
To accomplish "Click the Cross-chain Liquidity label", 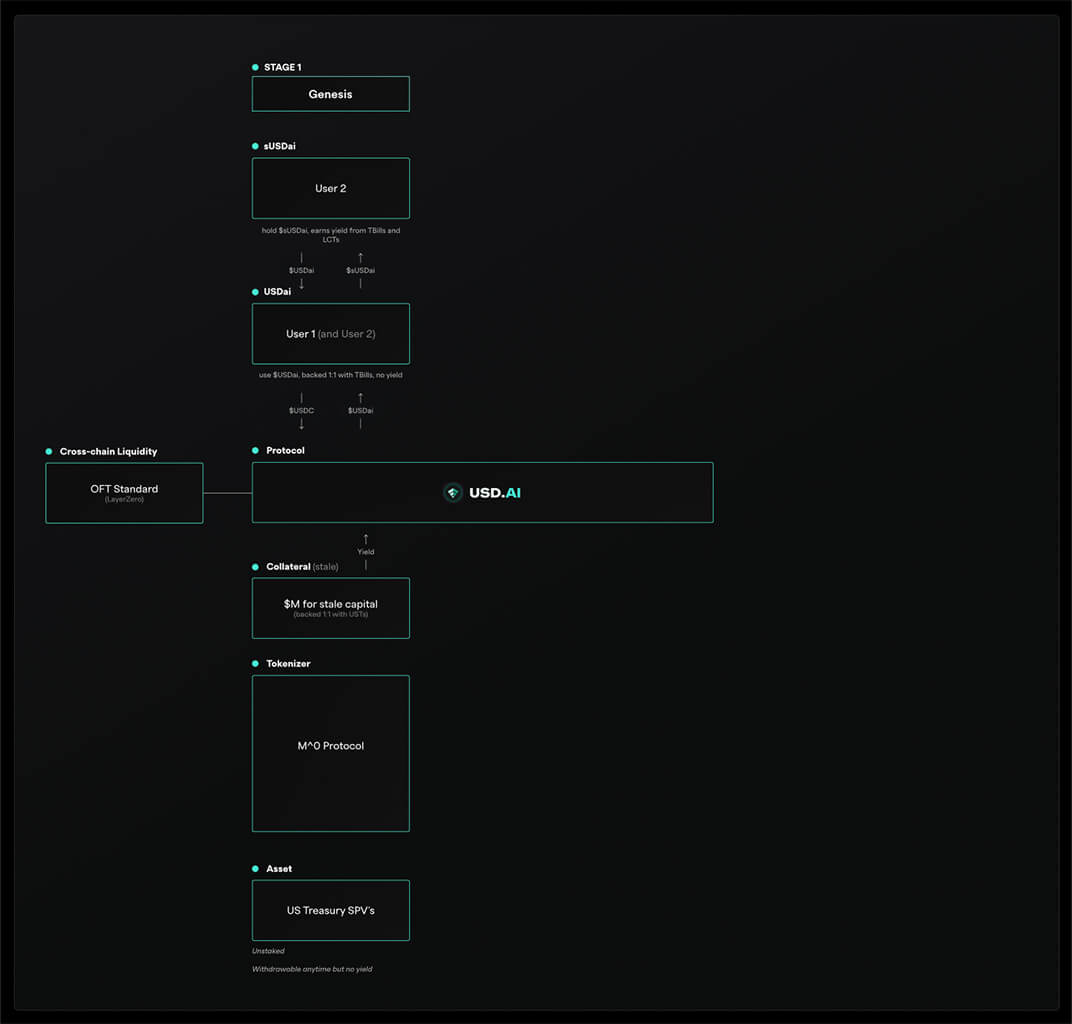I will tap(108, 451).
